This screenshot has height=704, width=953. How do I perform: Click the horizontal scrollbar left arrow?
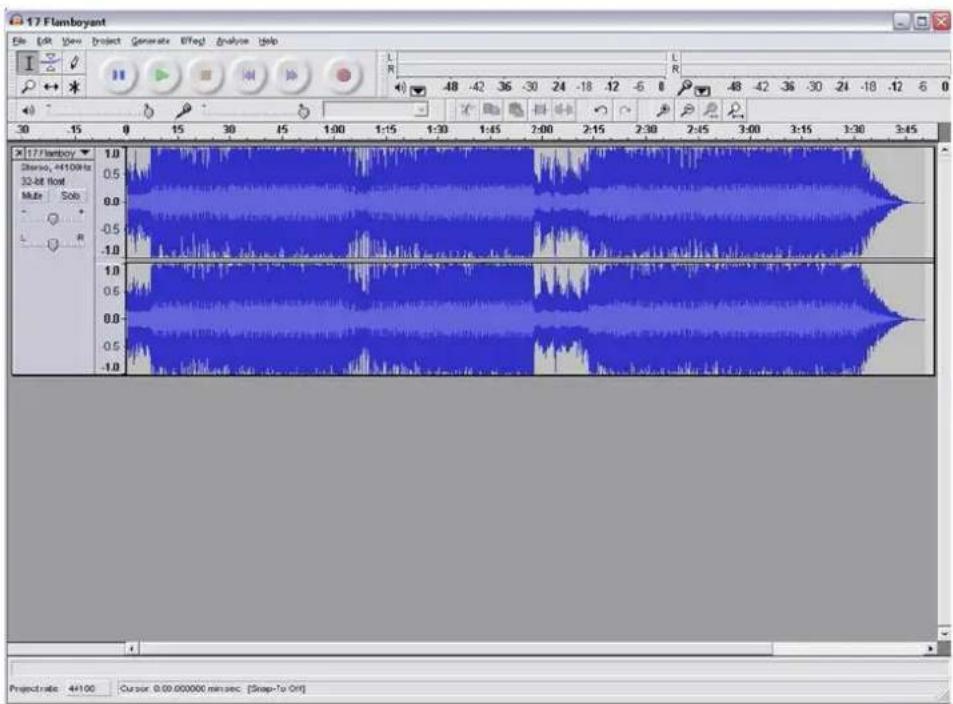coord(132,649)
